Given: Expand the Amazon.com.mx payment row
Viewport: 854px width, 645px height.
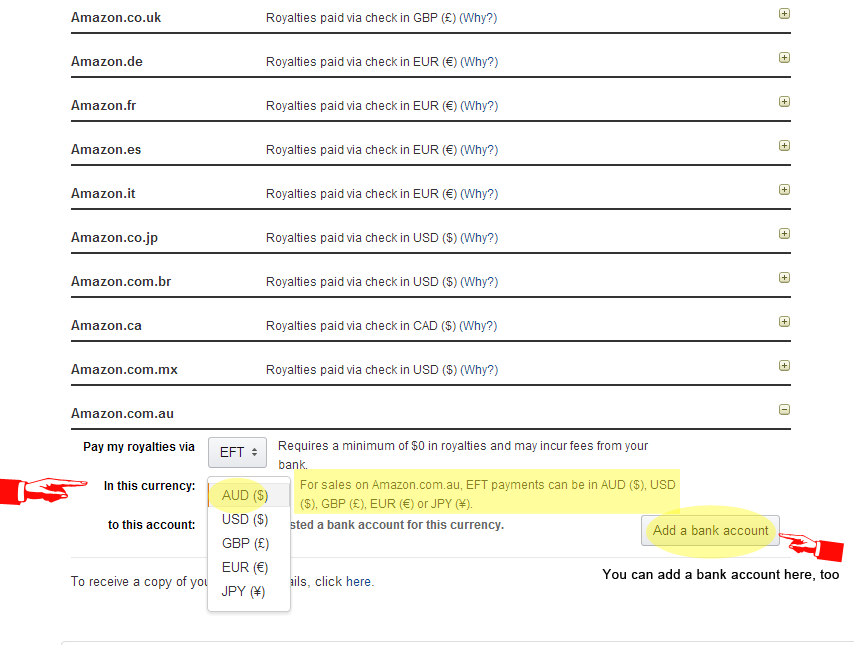Looking at the screenshot, I should click(x=784, y=366).
